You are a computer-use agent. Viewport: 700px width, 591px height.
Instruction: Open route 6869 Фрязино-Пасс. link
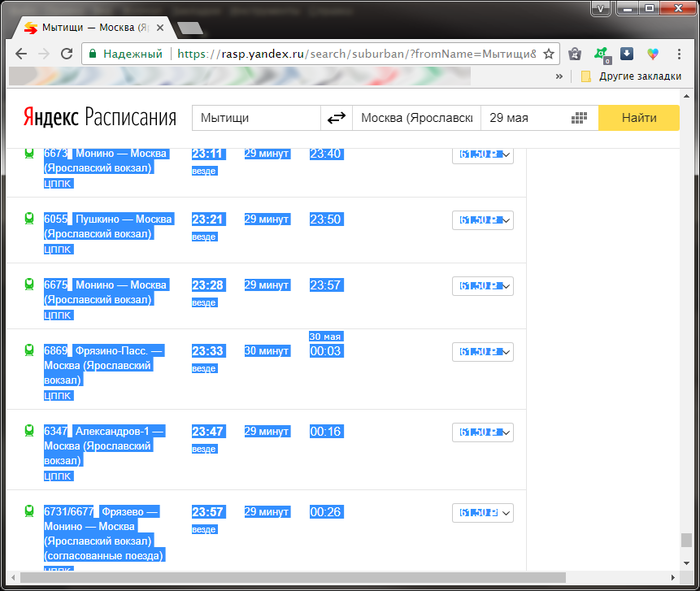[x=104, y=365]
